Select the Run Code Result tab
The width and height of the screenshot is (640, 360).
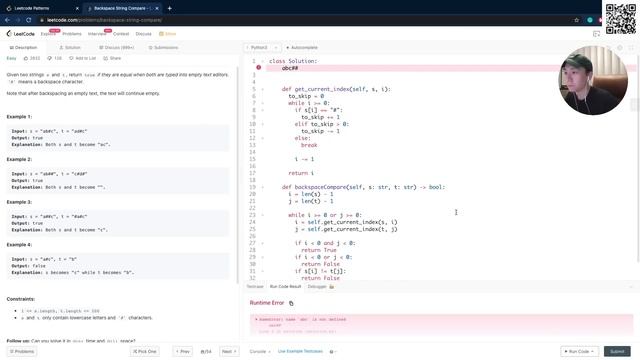pyautogui.click(x=285, y=287)
